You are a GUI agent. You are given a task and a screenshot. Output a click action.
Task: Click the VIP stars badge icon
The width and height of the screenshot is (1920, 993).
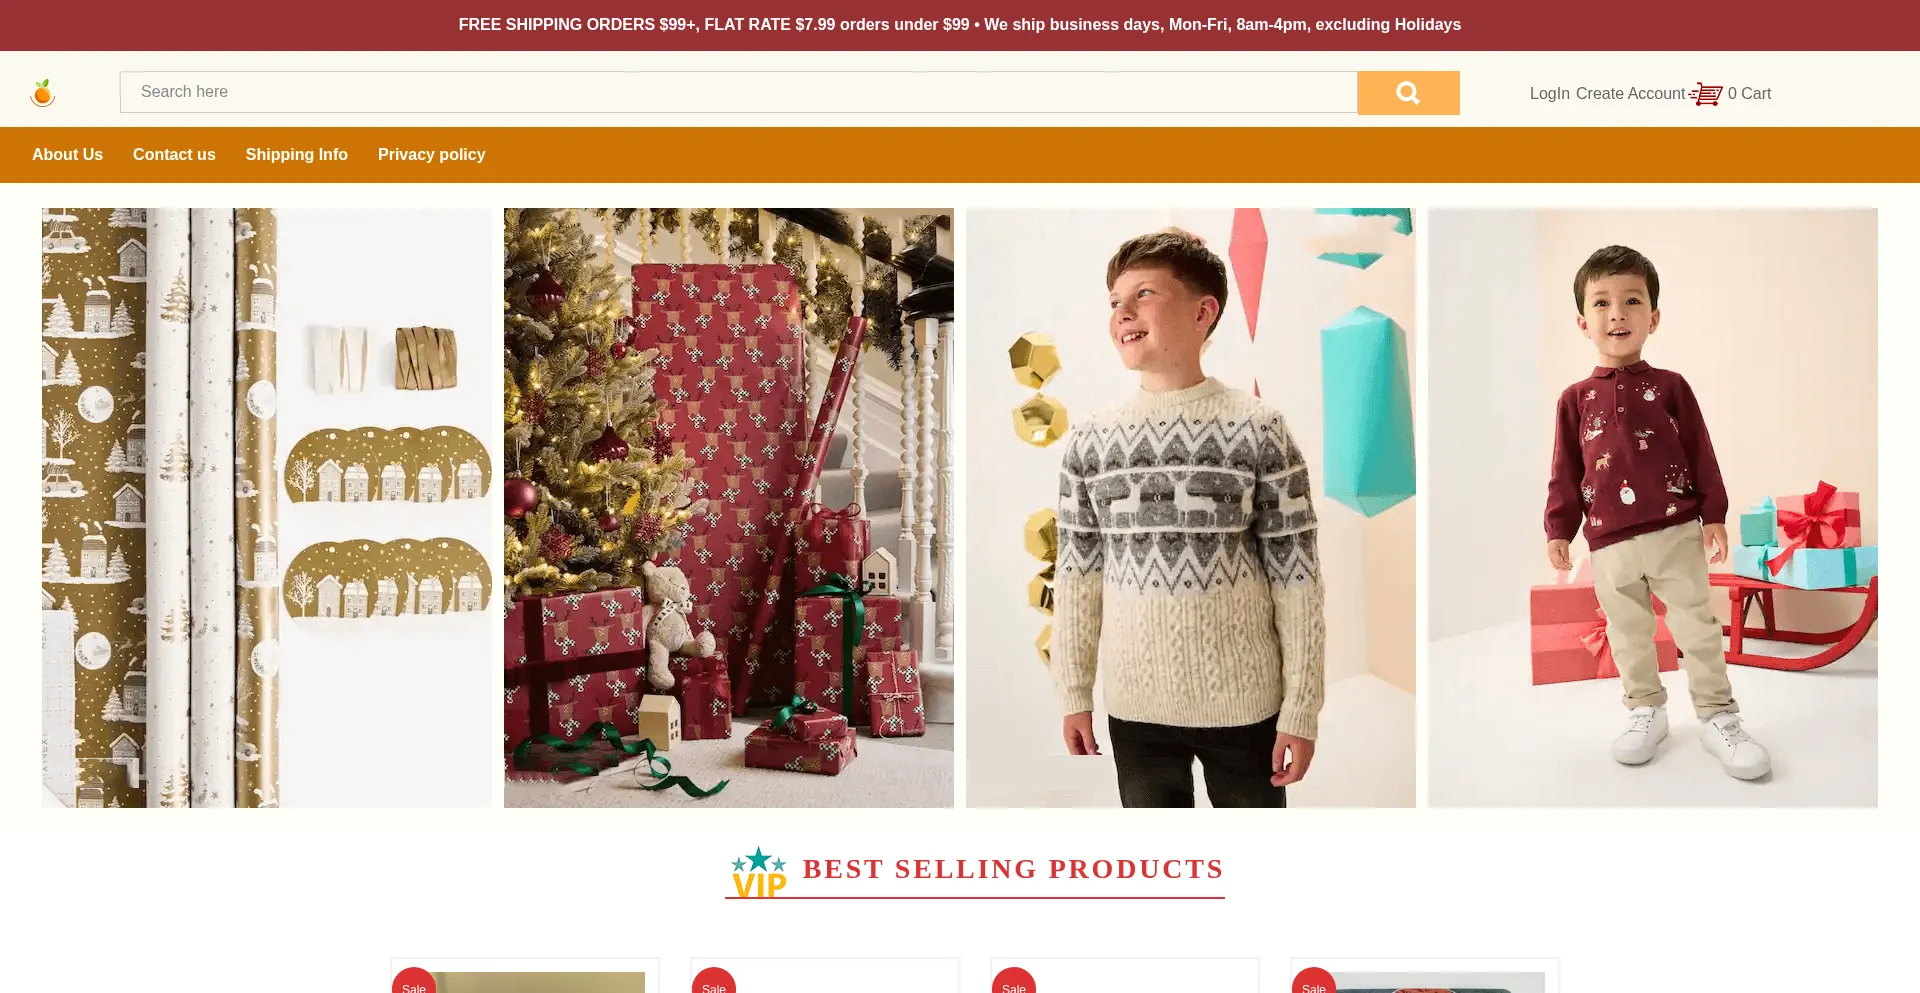pos(759,872)
